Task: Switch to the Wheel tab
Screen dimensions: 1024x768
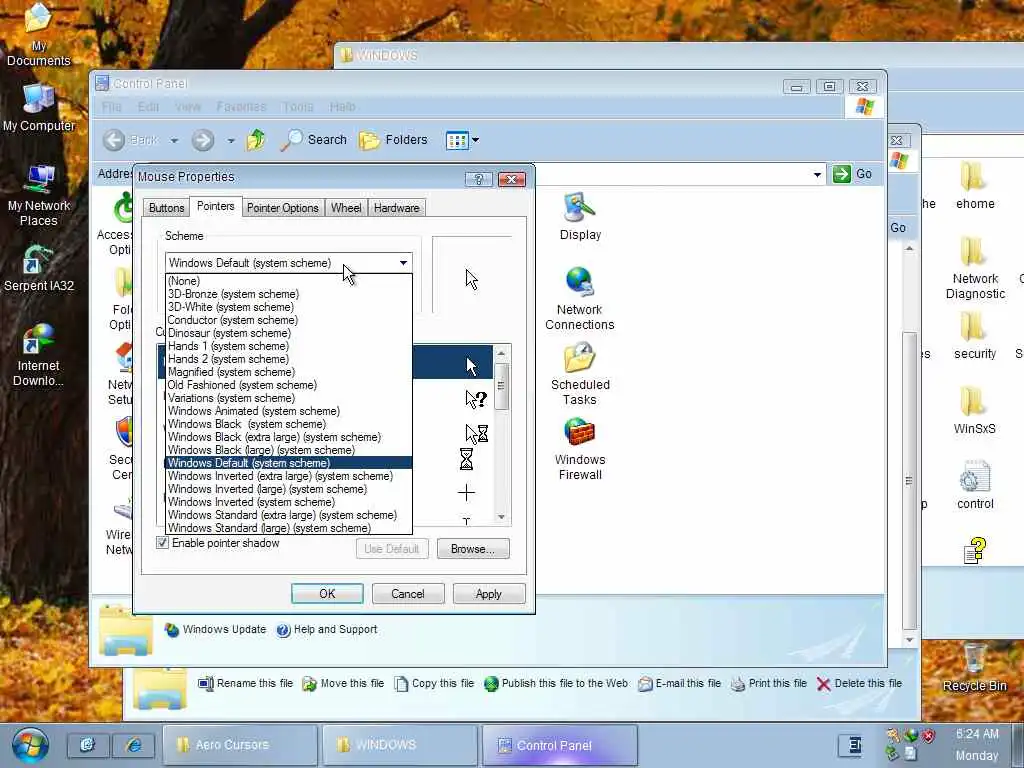Action: (x=346, y=208)
